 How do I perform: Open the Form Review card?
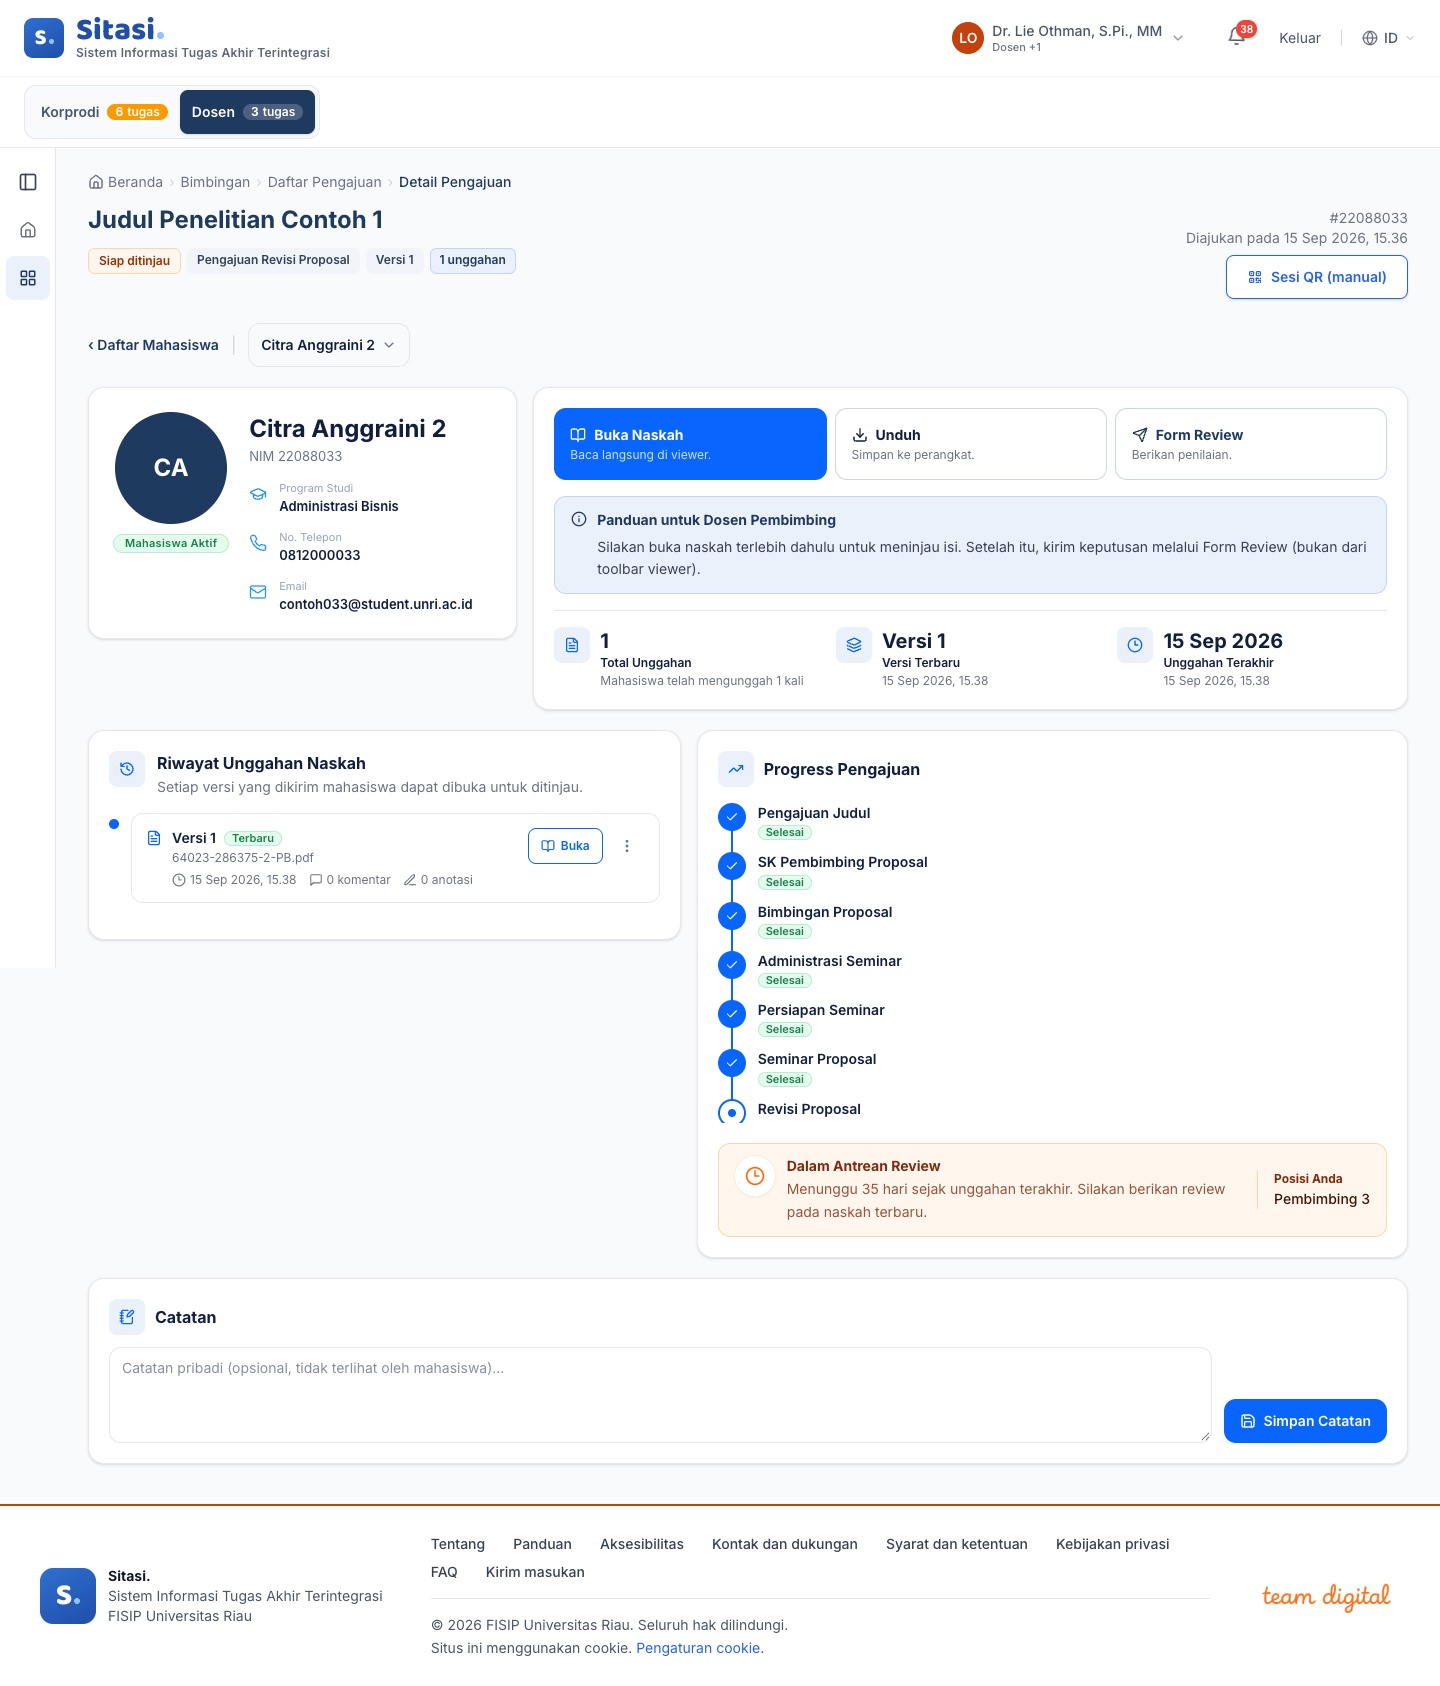[x=1251, y=444]
